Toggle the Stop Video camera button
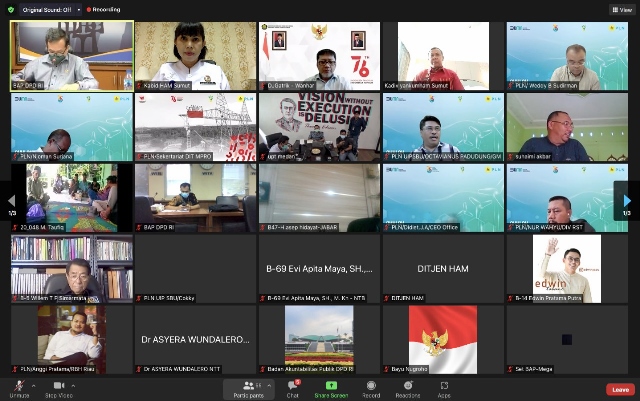 tap(57, 387)
